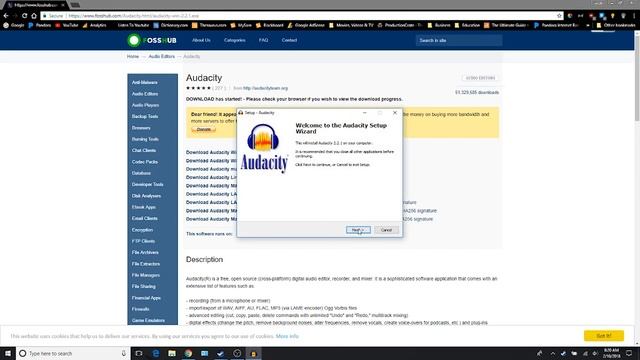Select Financial Apps in the sidebar

coord(146,298)
